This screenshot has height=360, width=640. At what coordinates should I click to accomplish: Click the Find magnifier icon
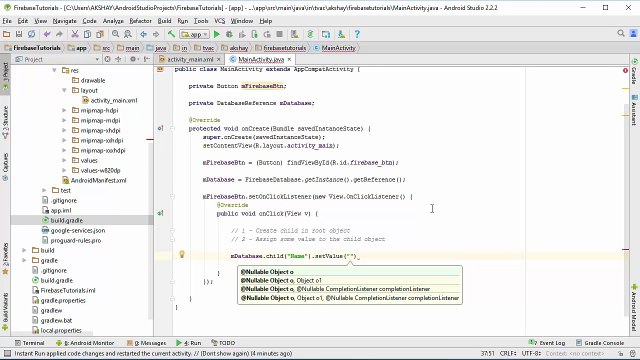click(116, 34)
